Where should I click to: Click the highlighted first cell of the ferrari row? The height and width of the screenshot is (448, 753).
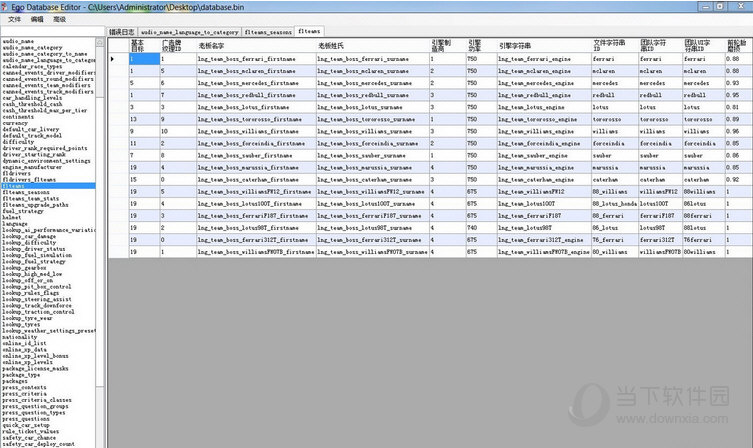[144, 59]
